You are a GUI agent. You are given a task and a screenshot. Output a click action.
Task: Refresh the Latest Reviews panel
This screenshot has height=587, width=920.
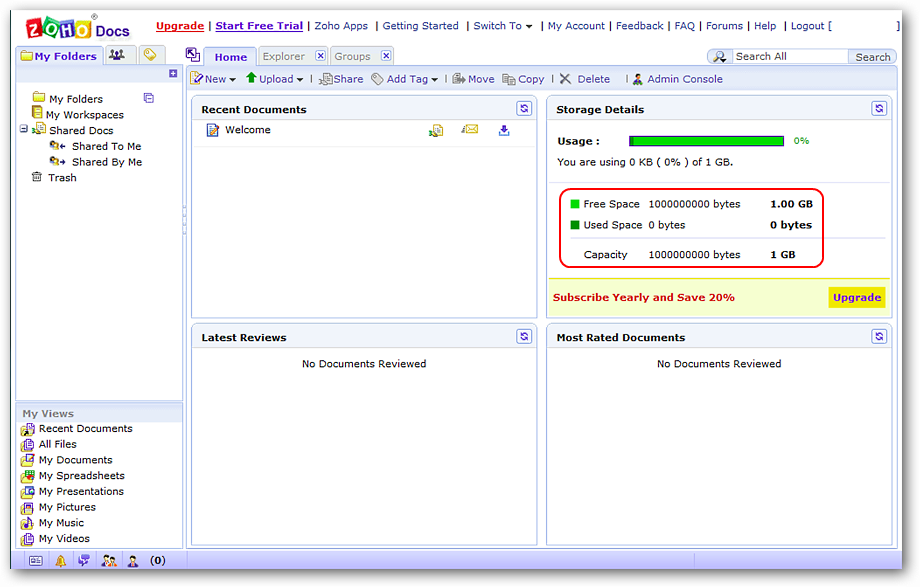click(524, 336)
